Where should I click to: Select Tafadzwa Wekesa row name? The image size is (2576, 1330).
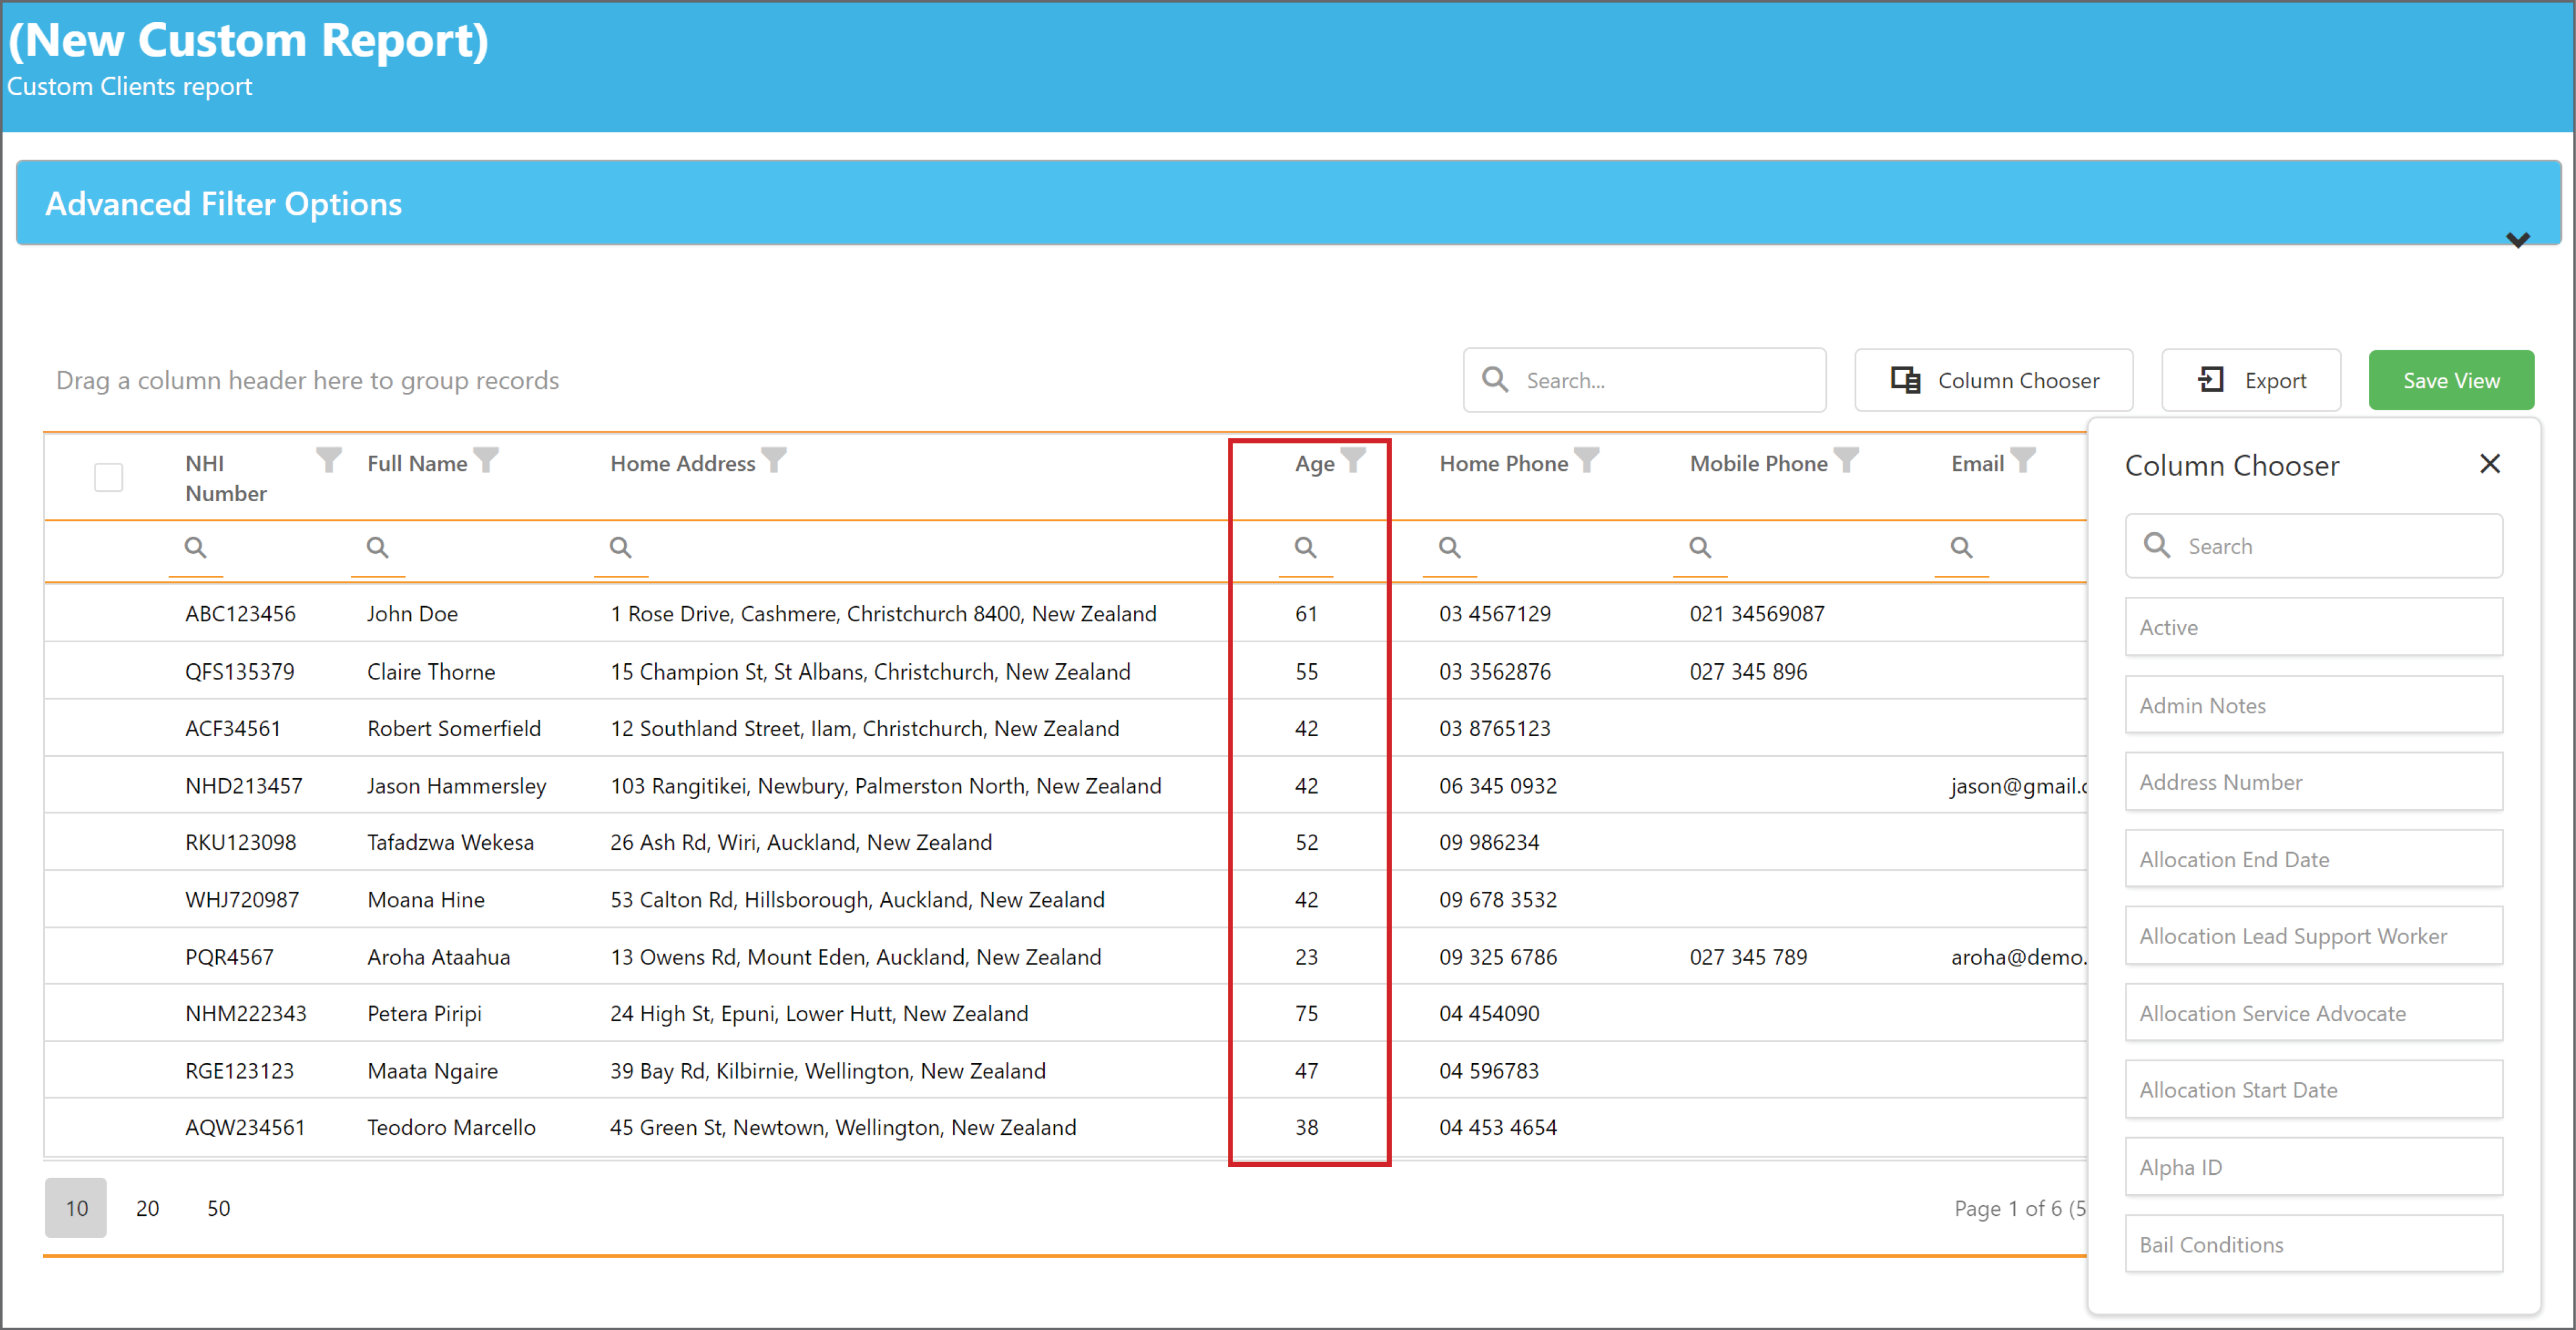click(450, 842)
